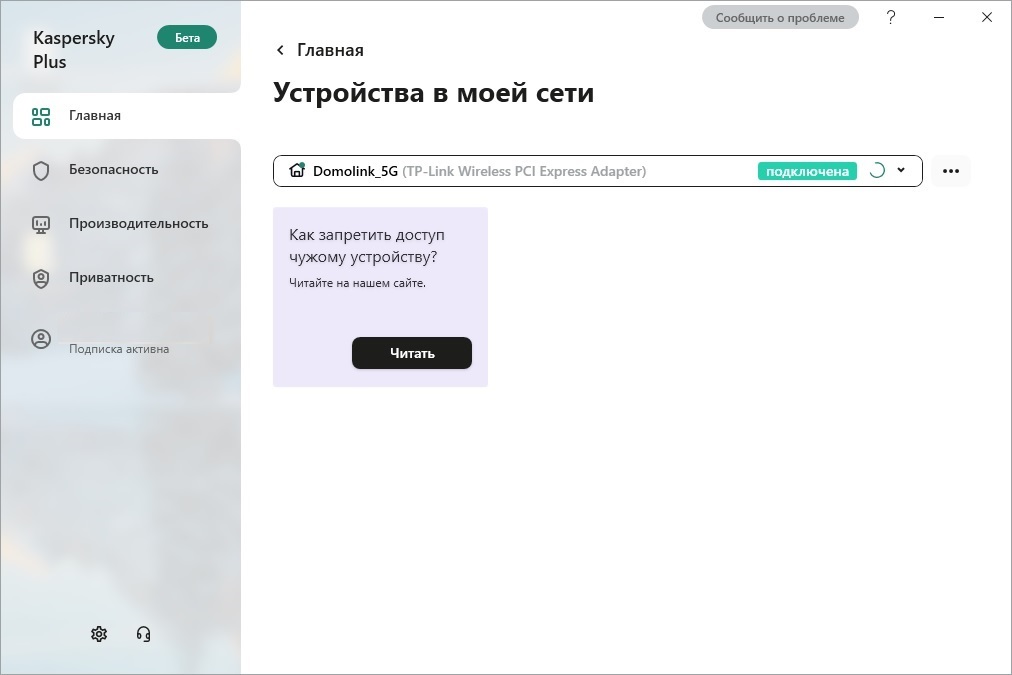Select the Производительность sidebar item

(x=138, y=224)
